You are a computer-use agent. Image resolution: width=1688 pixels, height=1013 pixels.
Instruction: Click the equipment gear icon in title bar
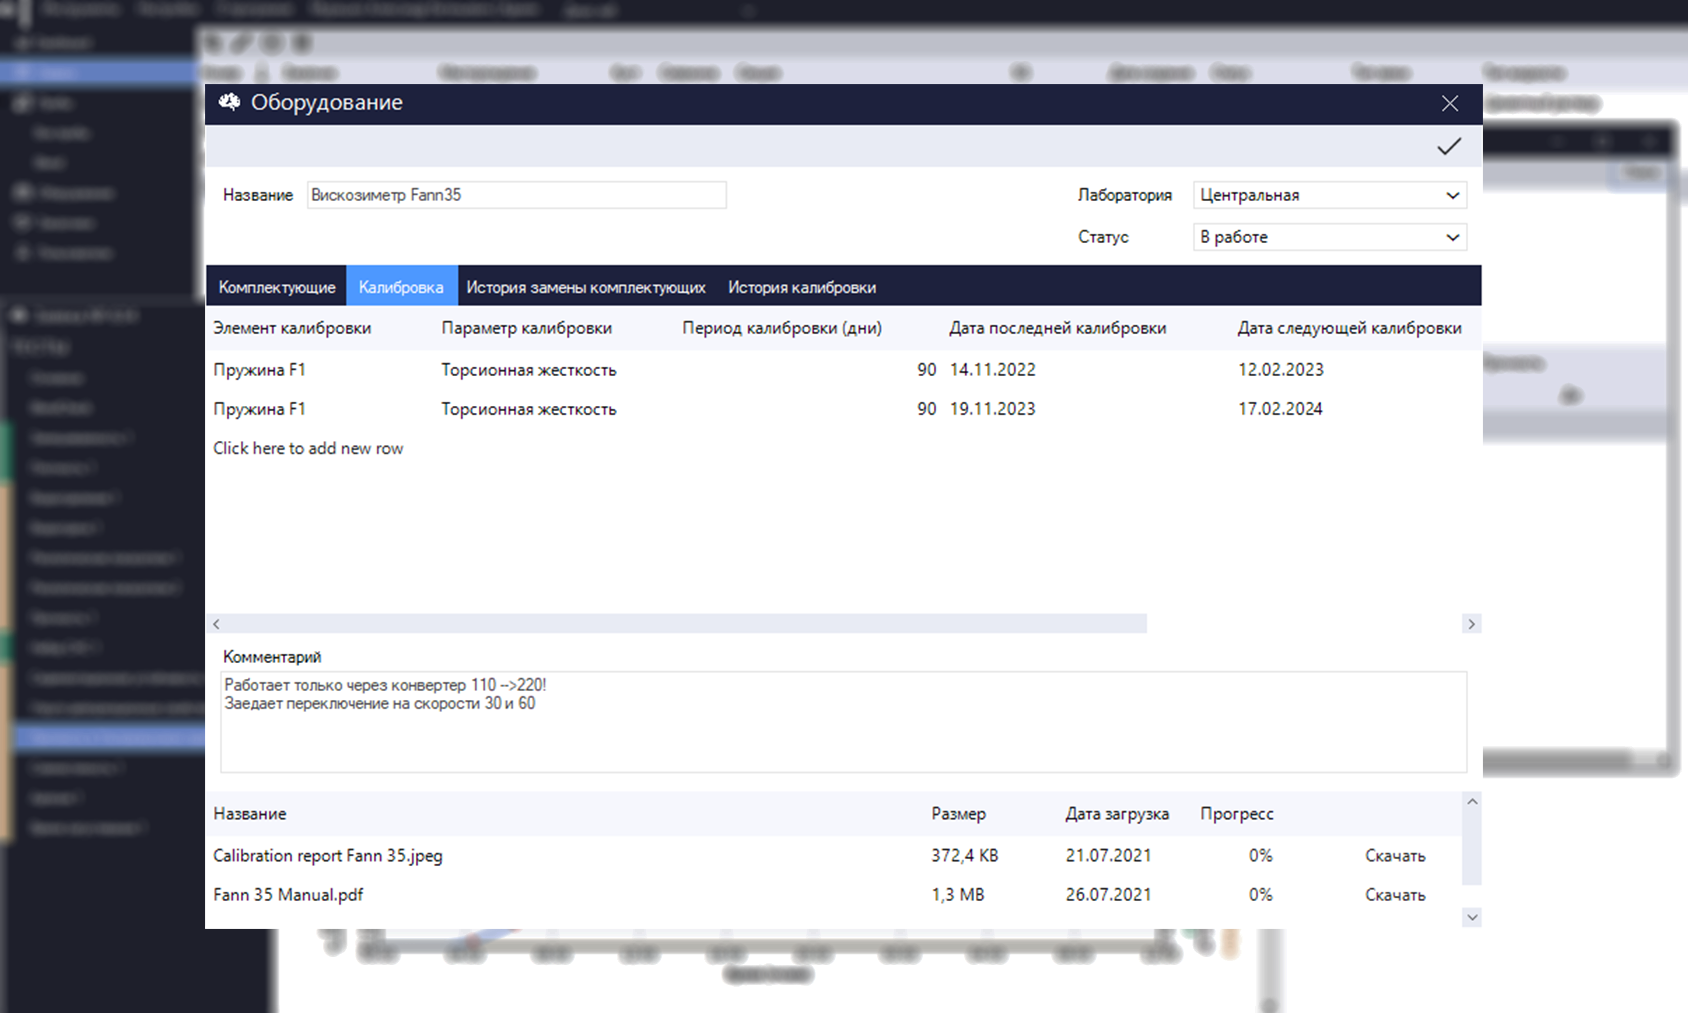230,102
